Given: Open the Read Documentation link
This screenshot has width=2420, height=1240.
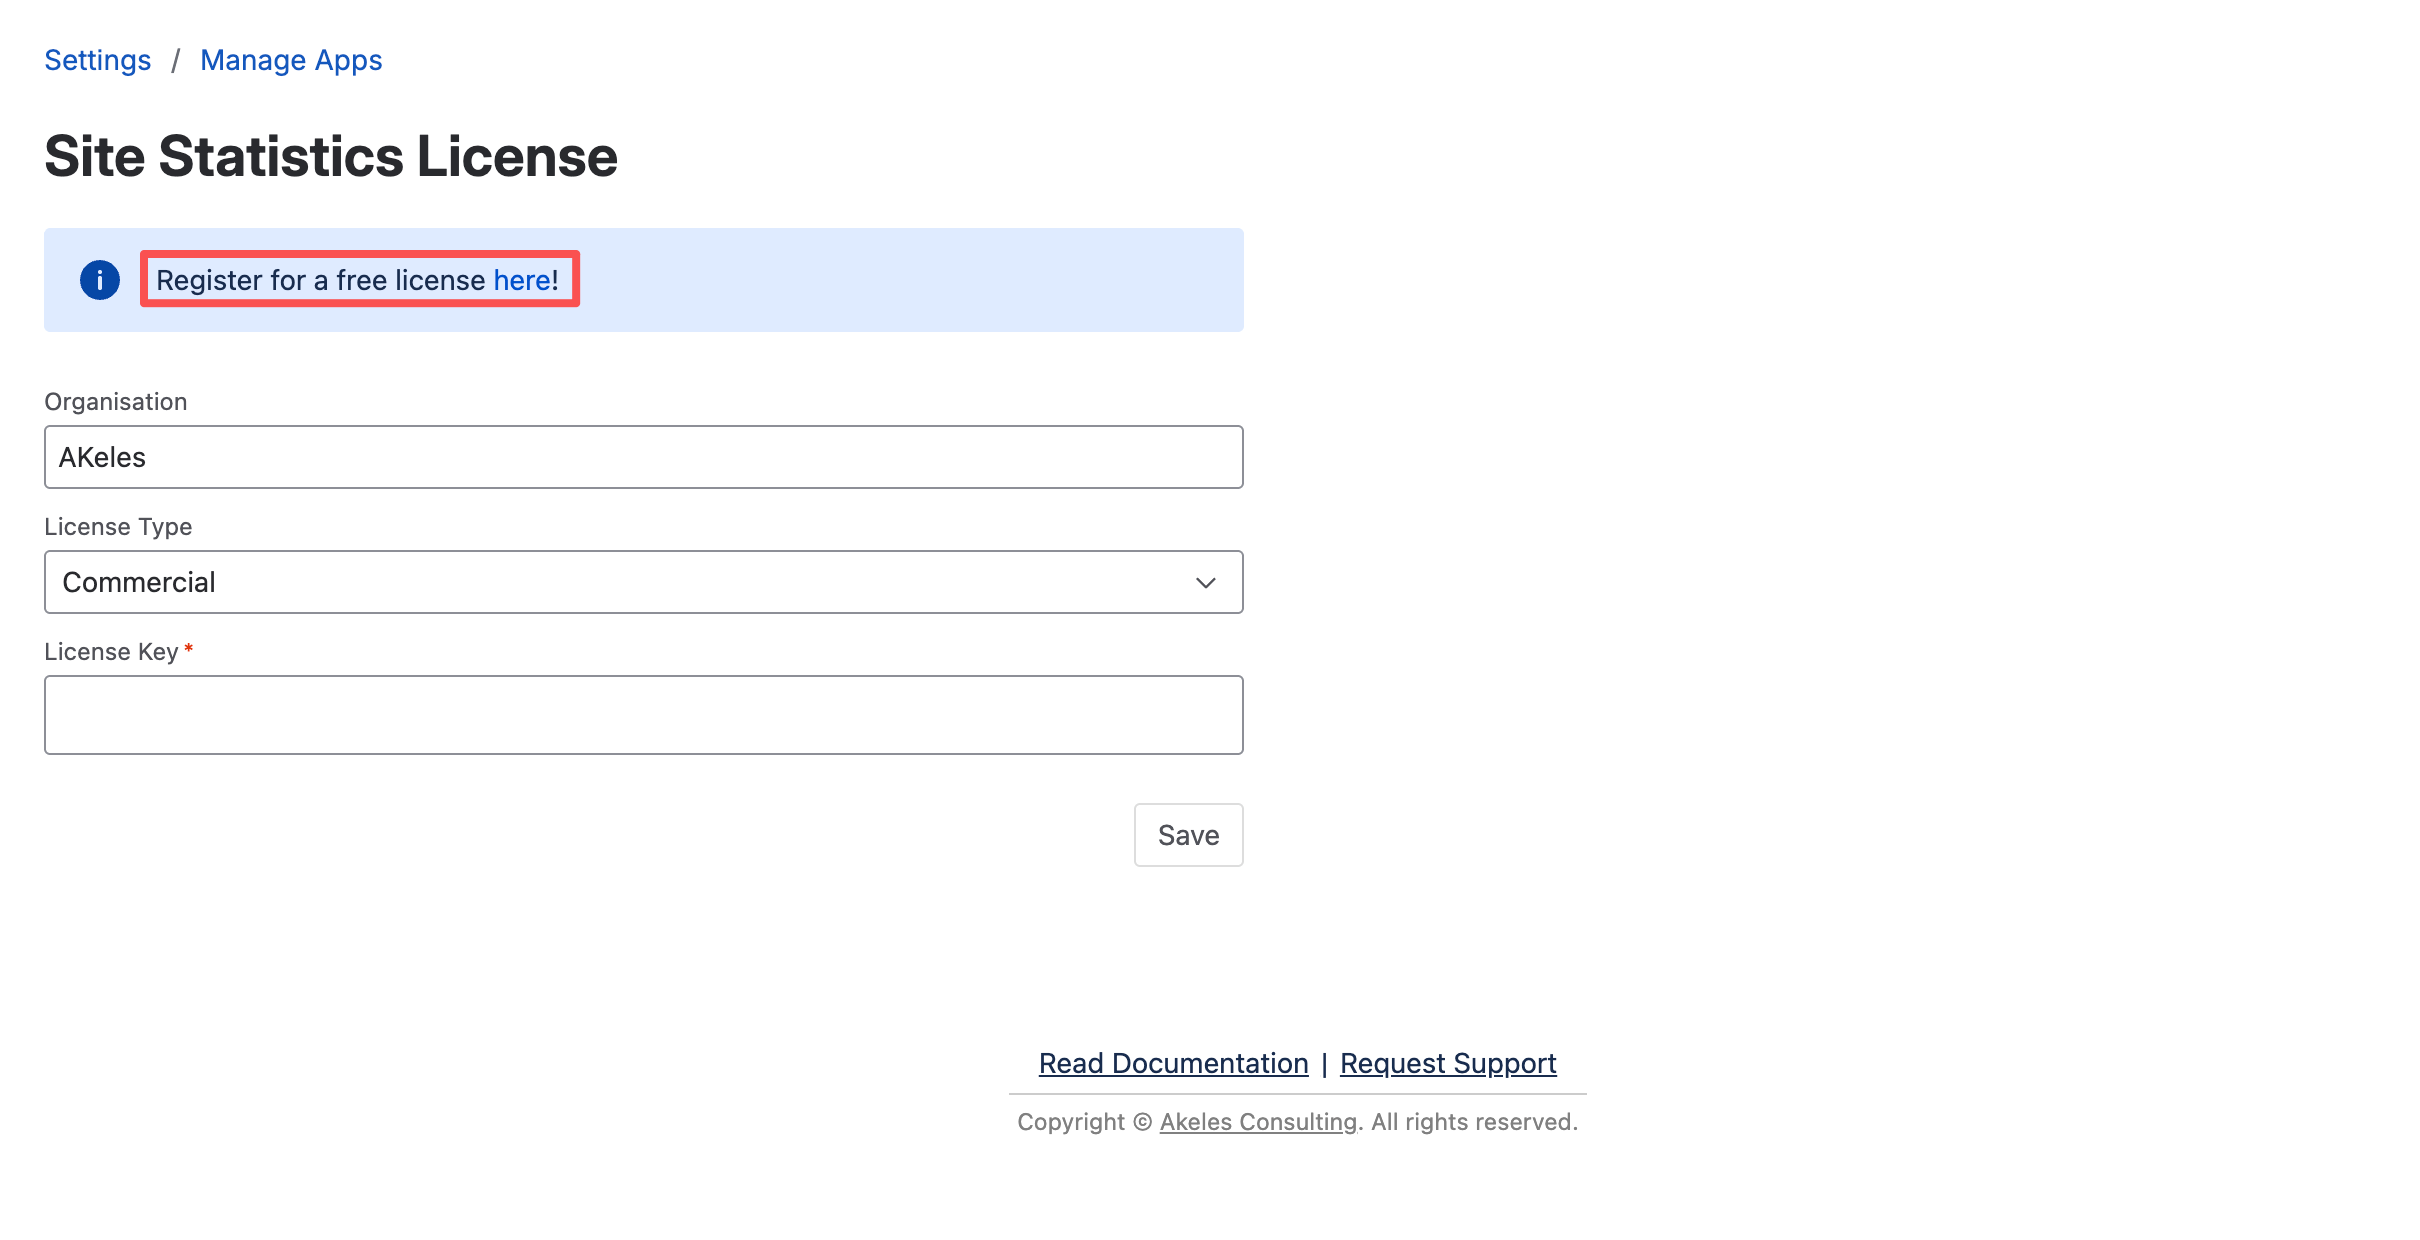Looking at the screenshot, I should (1173, 1063).
